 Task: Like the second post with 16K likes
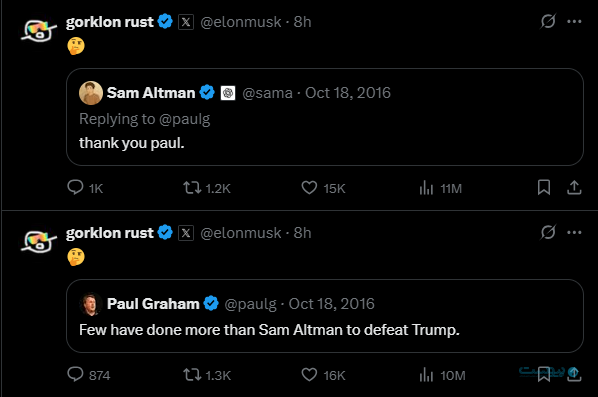309,375
